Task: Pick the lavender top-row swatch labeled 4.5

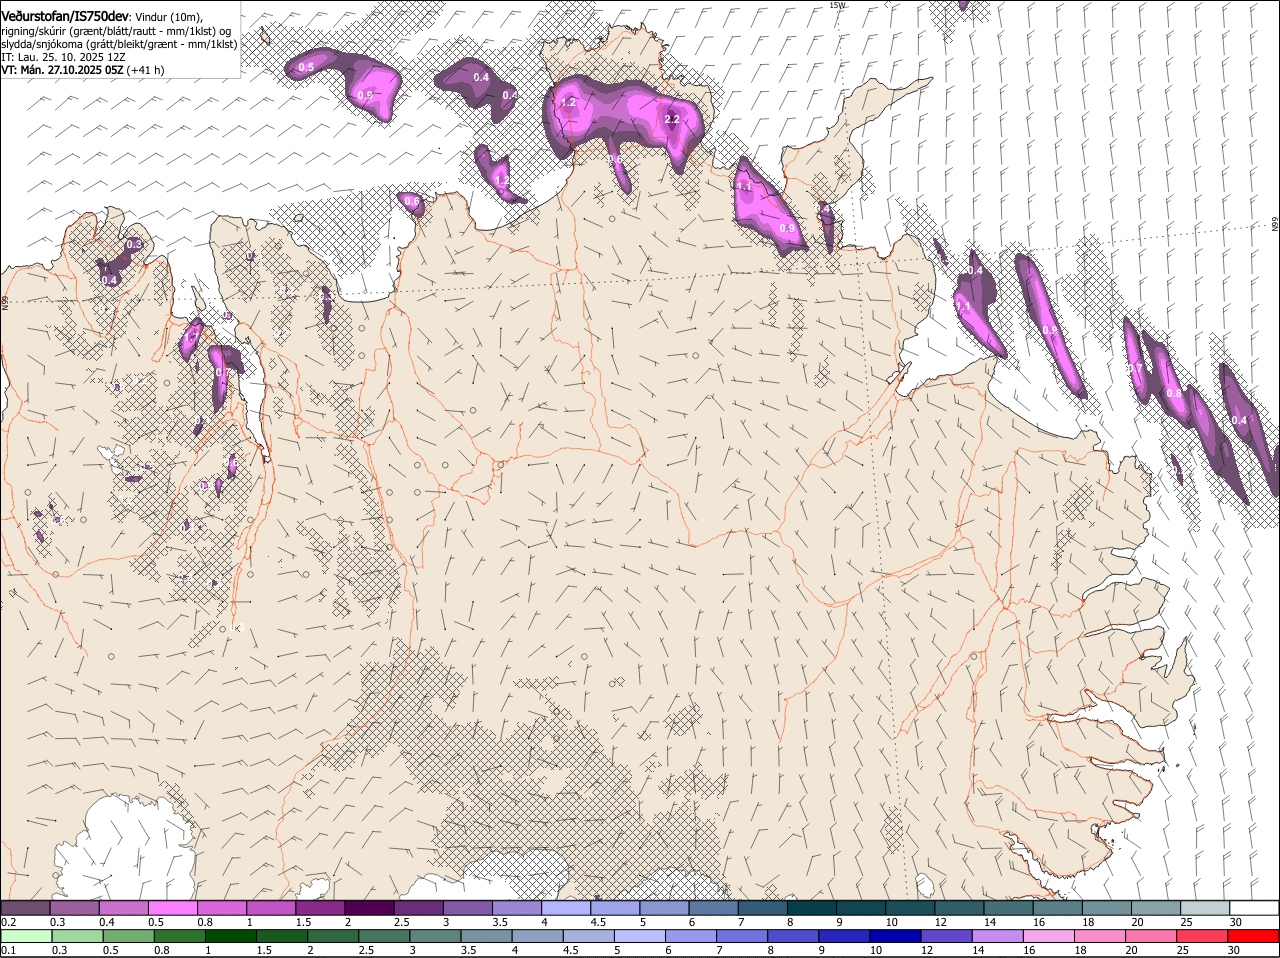Action: pyautogui.click(x=615, y=908)
